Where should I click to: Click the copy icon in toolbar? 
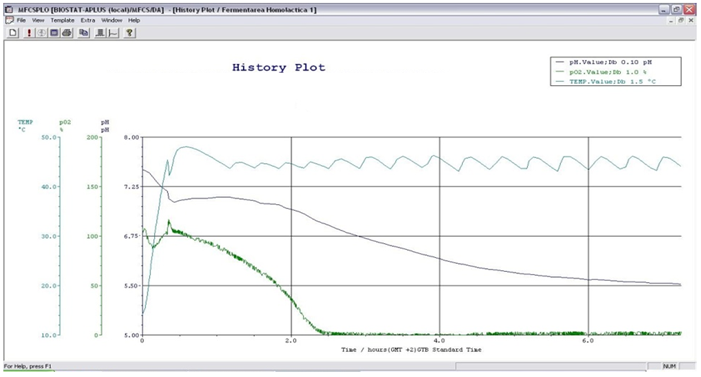[x=83, y=33]
